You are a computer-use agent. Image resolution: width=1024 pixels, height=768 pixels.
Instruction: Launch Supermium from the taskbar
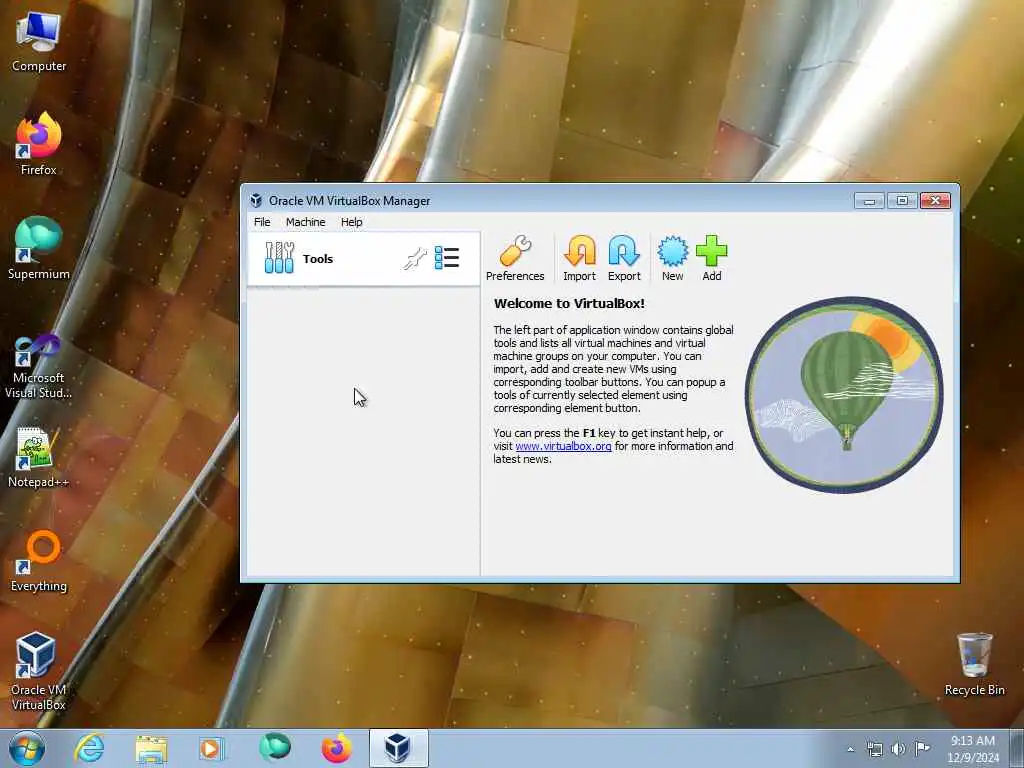point(274,748)
